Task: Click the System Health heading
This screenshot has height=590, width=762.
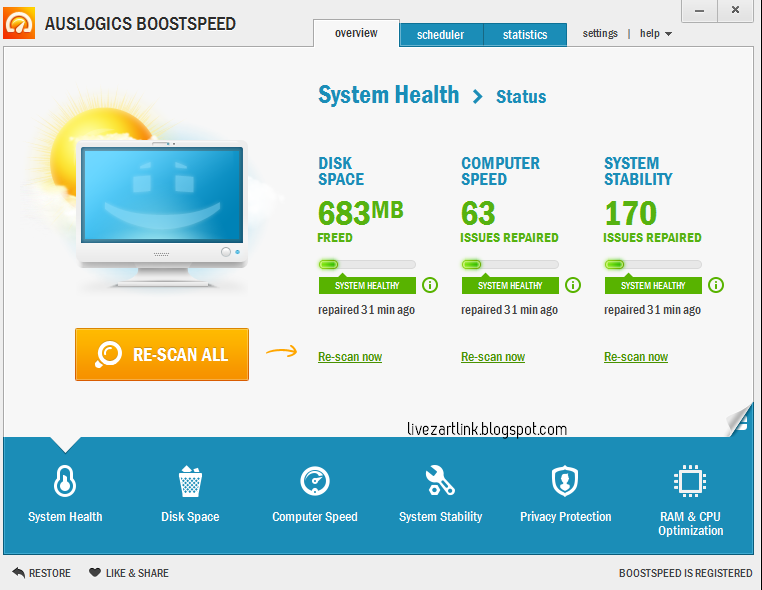Action: 388,95
